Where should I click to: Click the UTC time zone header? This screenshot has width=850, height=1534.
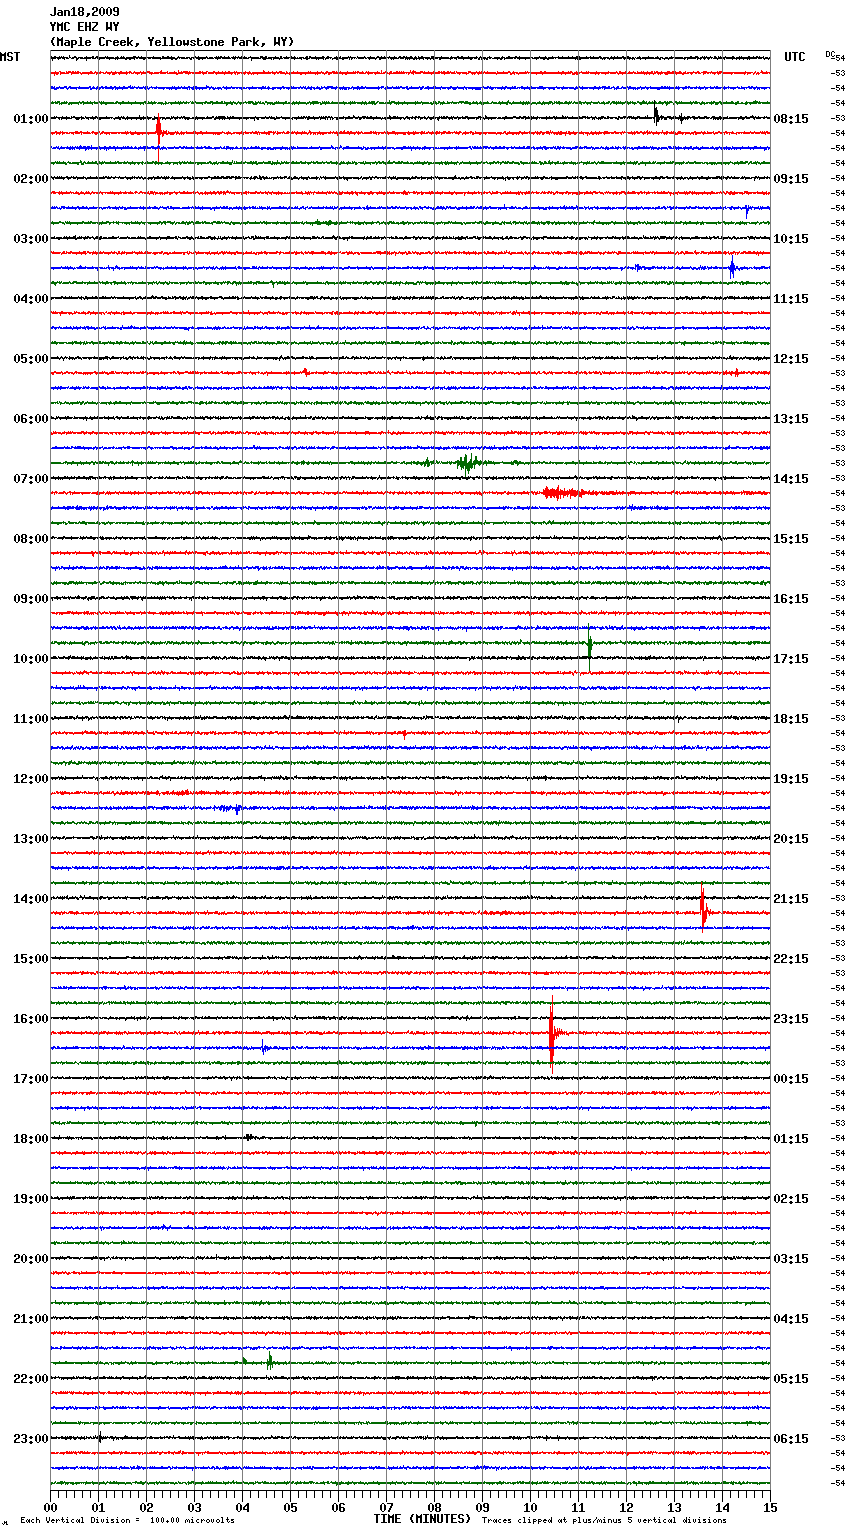(795, 57)
